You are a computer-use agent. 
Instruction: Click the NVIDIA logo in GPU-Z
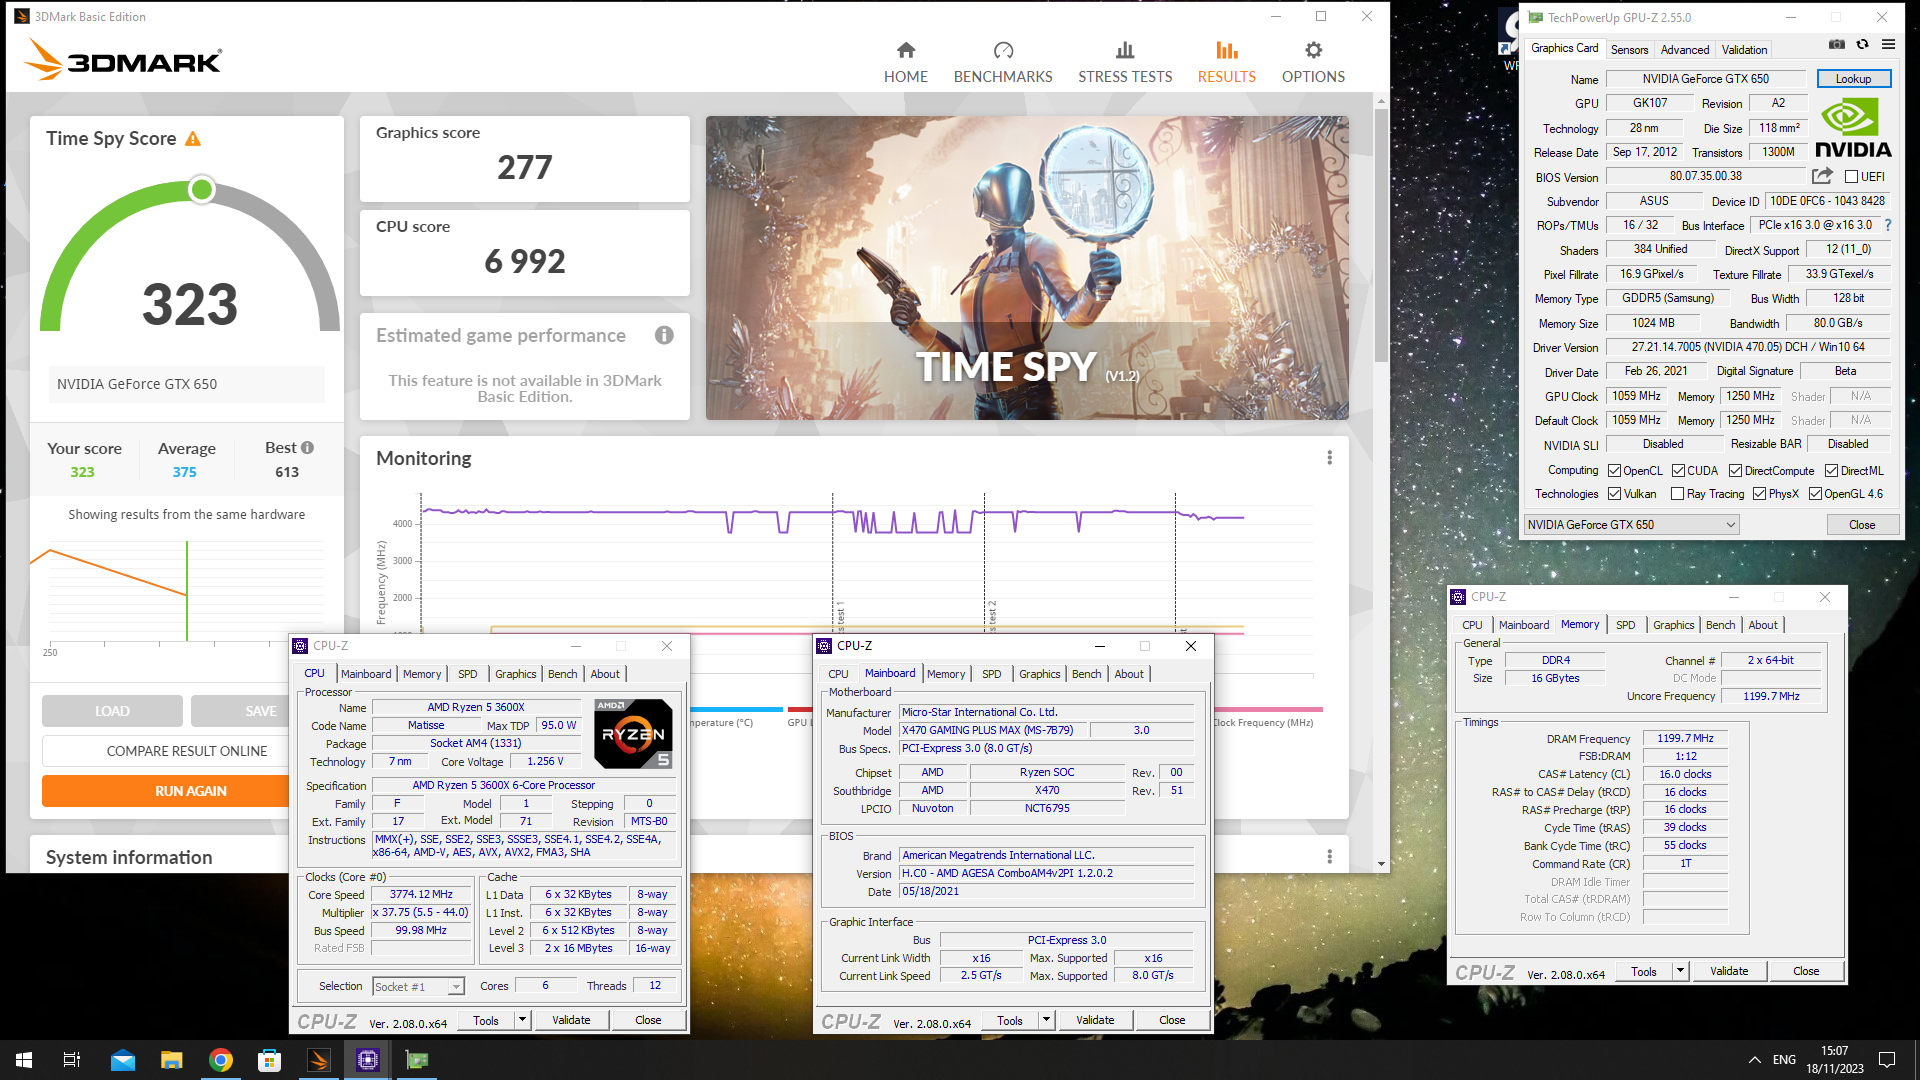[x=1852, y=127]
